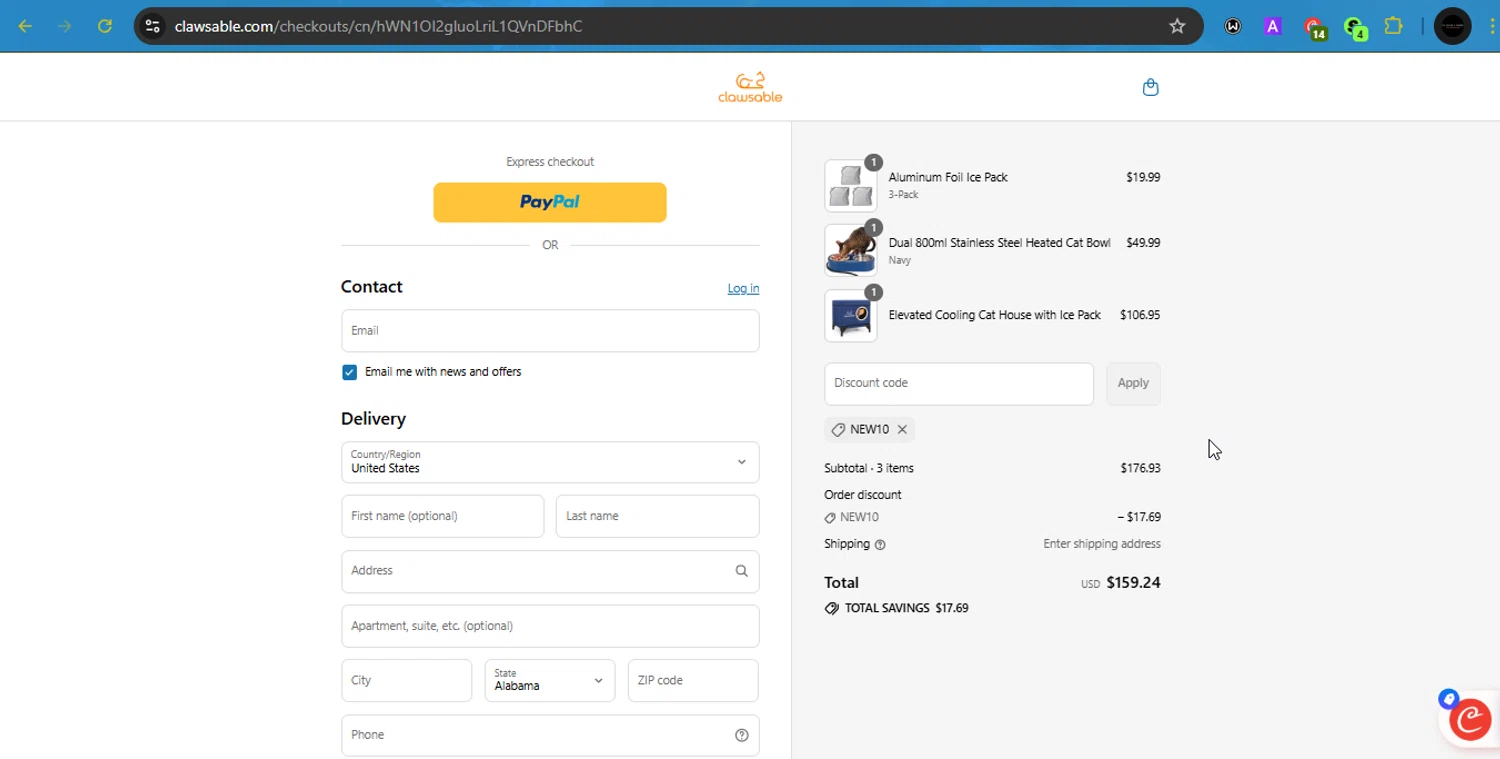Open the shopping bag cart icon
Image resolution: width=1500 pixels, height=759 pixels.
(x=1150, y=87)
